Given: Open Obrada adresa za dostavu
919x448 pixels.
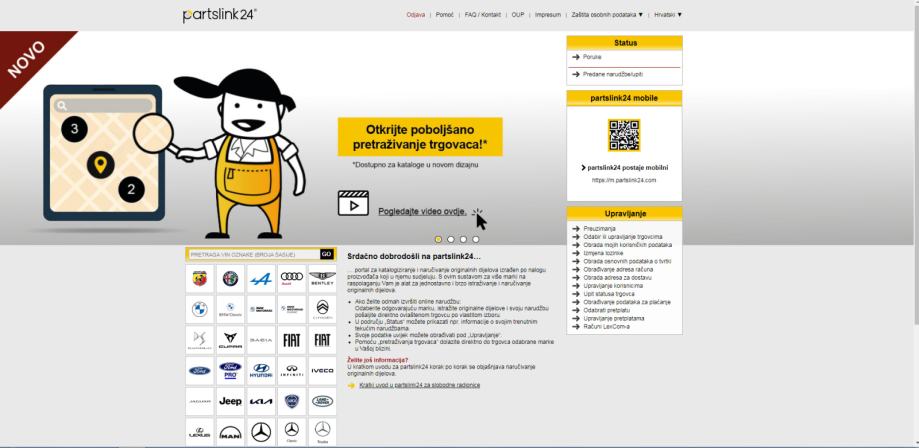Looking at the screenshot, I should pos(617,277).
